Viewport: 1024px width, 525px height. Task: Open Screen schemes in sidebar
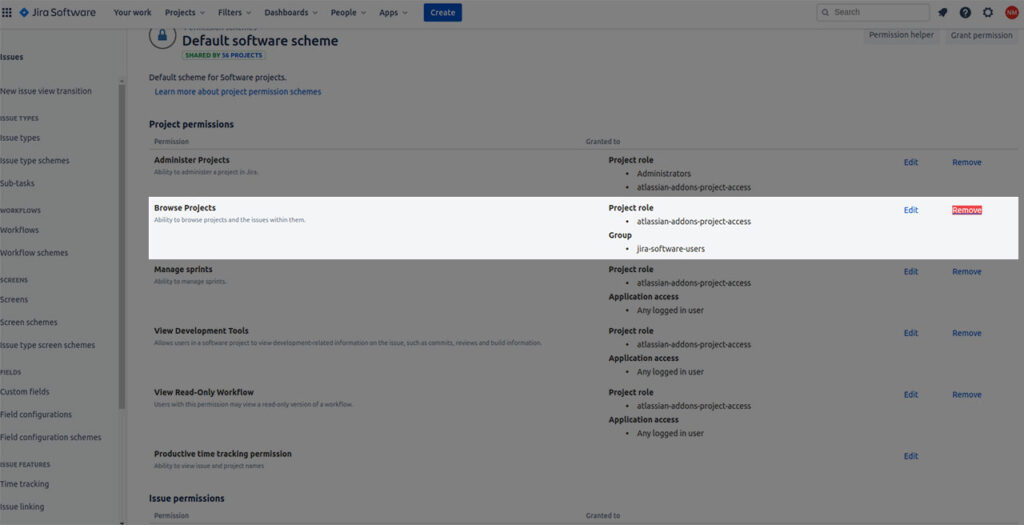[x=29, y=323]
